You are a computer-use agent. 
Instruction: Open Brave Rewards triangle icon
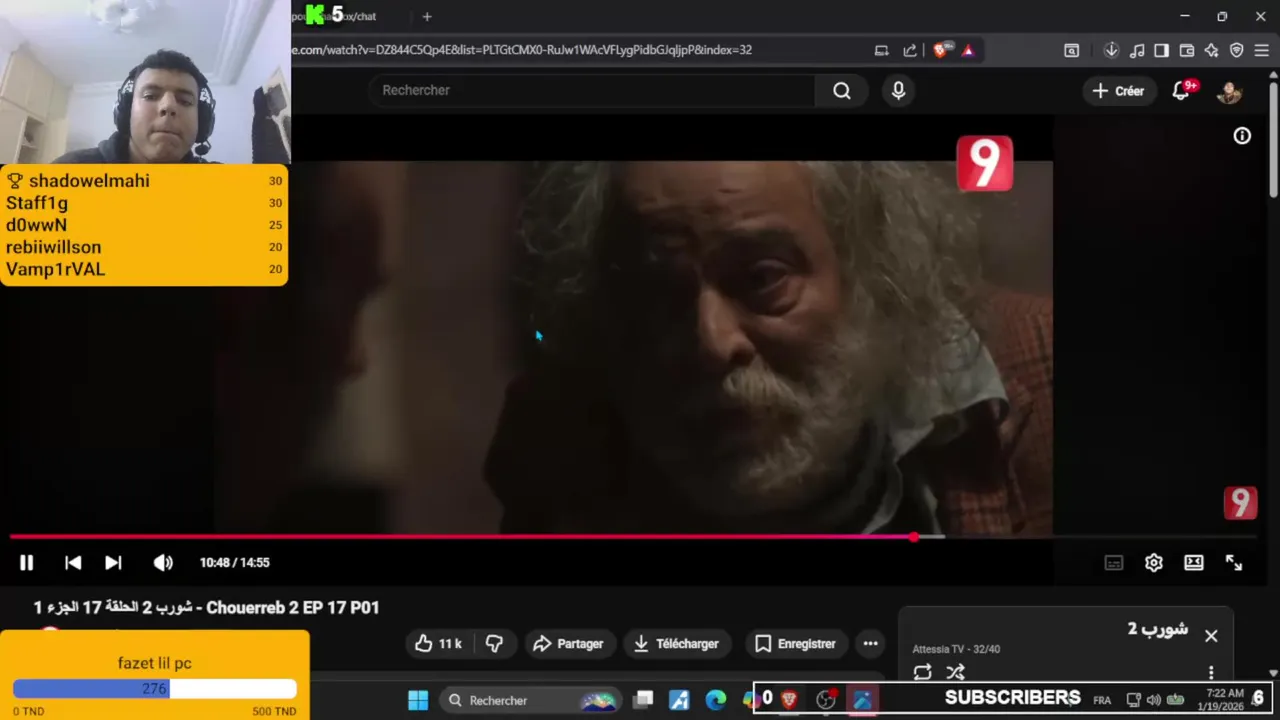[967, 50]
